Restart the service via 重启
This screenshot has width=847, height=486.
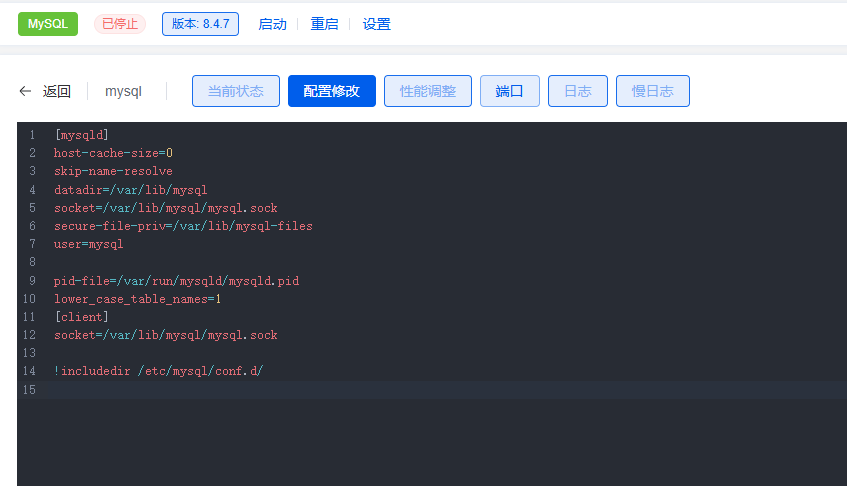pyautogui.click(x=324, y=24)
